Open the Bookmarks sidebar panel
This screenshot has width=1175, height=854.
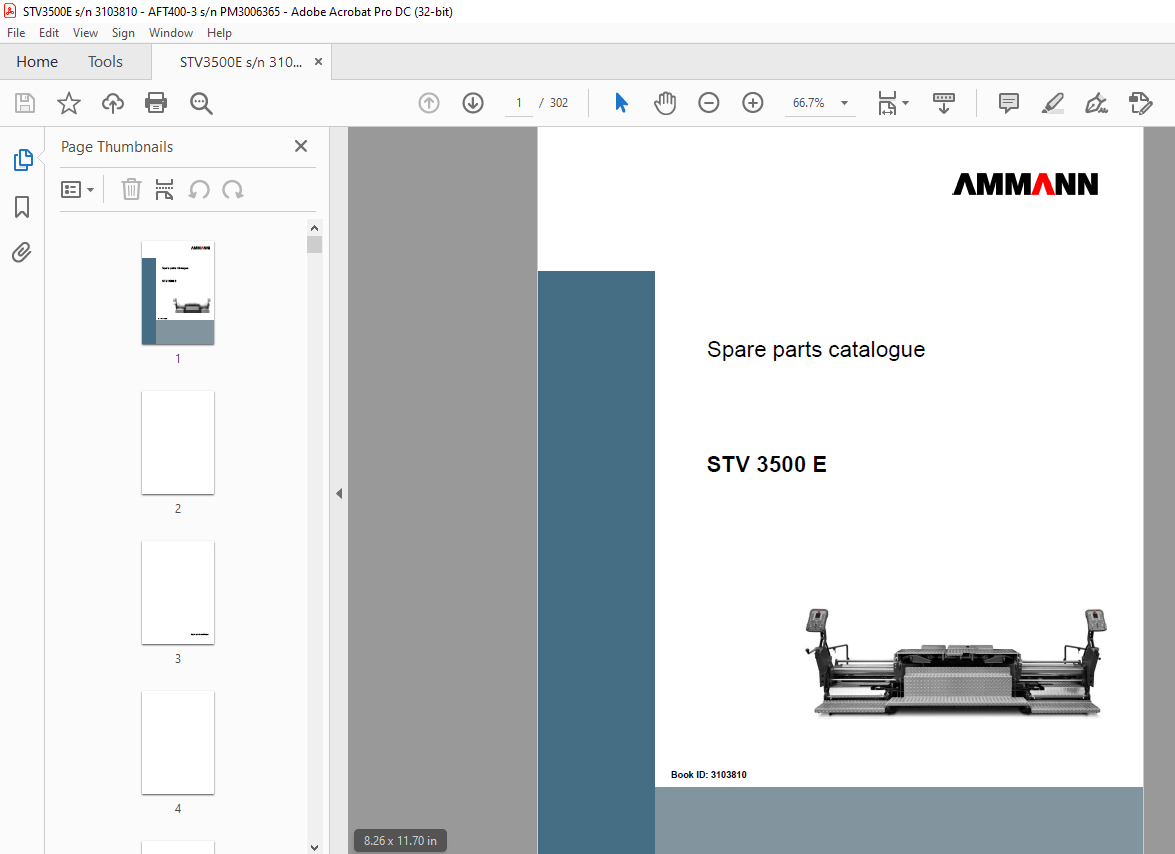(x=22, y=207)
